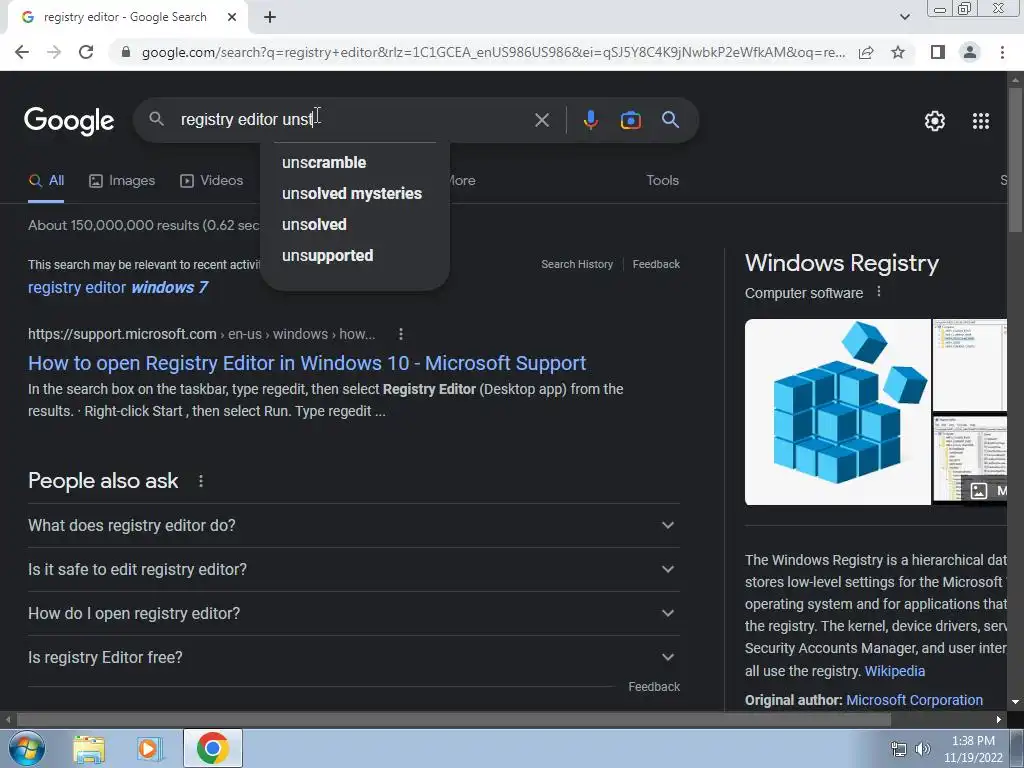
Task: Expand How do I open registry editor?
Action: click(x=353, y=613)
